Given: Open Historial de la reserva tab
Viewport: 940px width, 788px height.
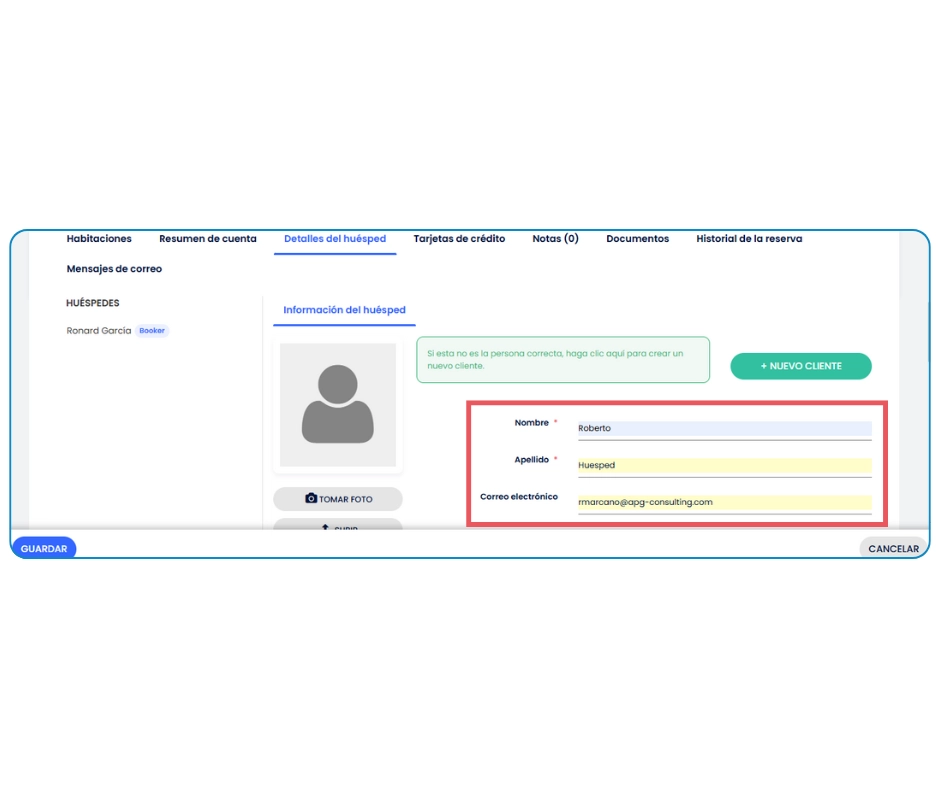Looking at the screenshot, I should point(749,239).
